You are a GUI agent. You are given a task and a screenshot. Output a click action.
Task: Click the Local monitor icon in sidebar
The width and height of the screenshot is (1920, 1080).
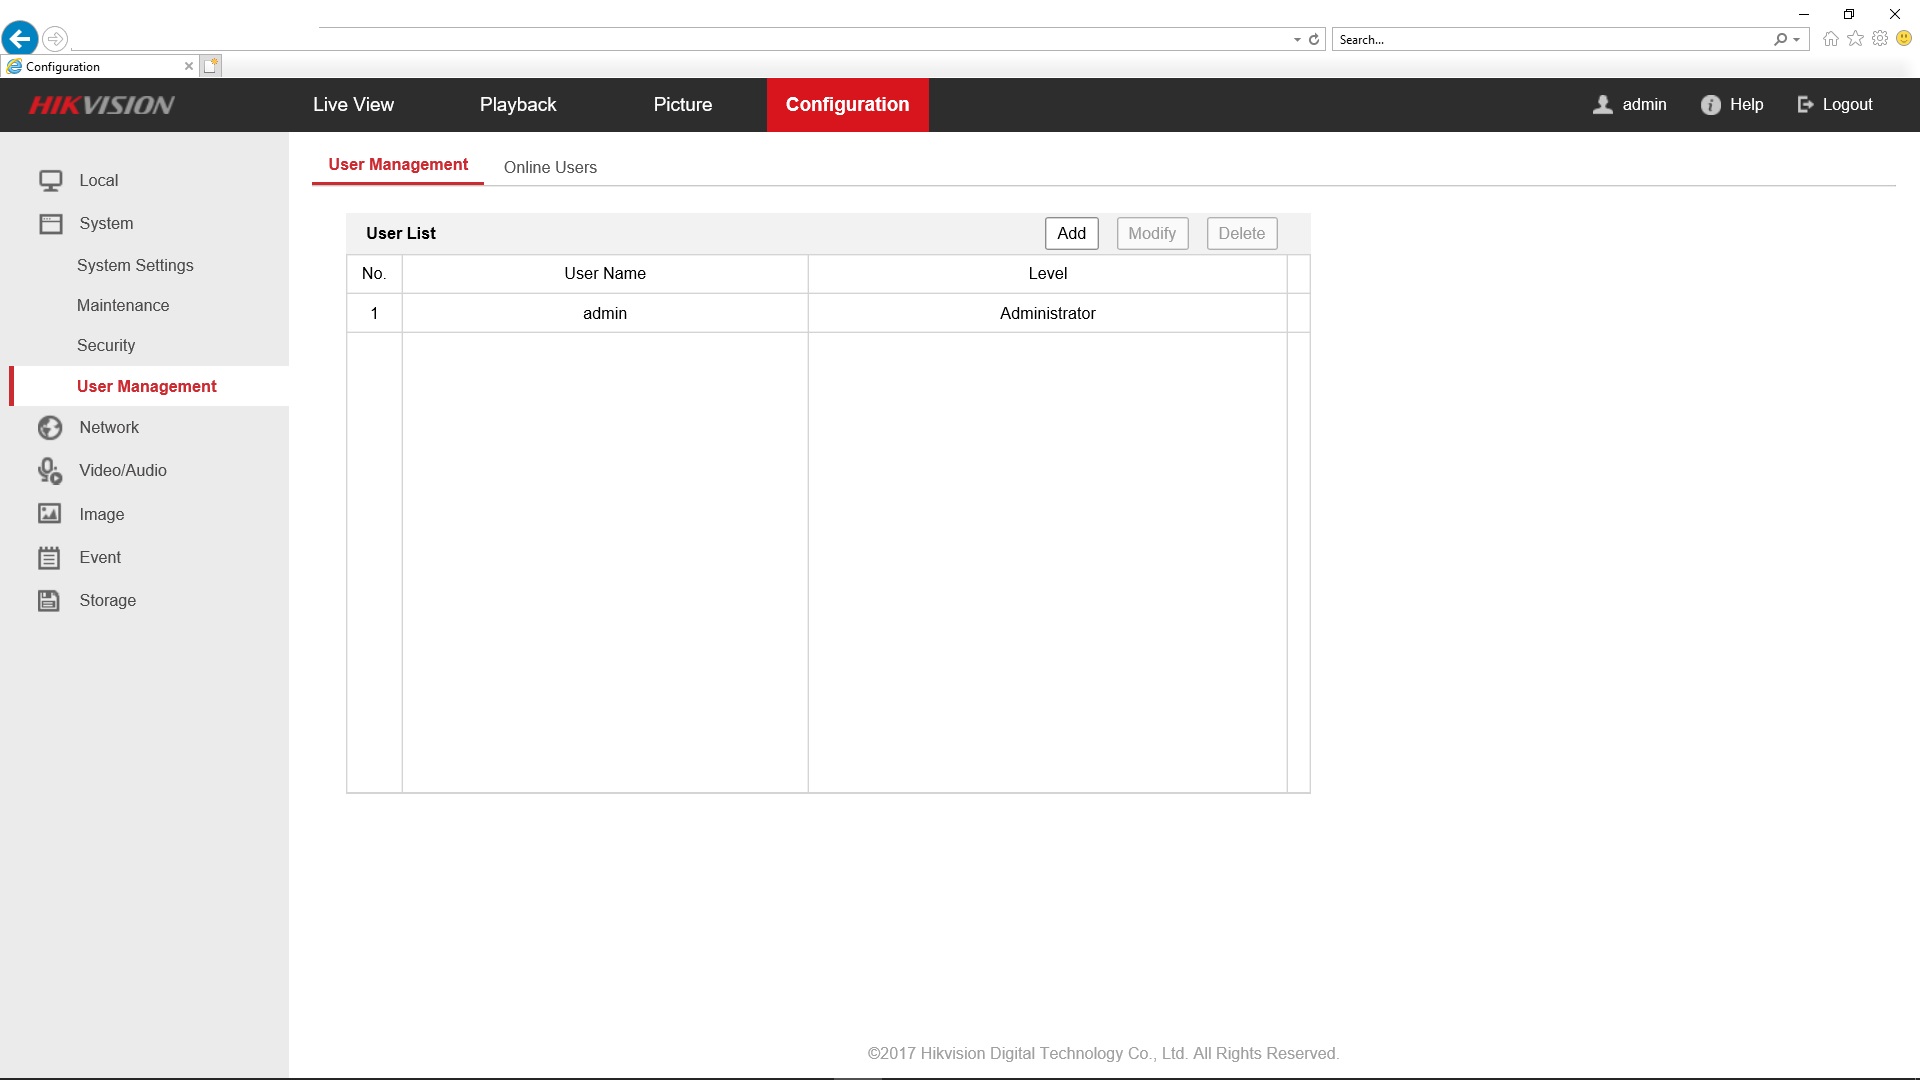(50, 180)
